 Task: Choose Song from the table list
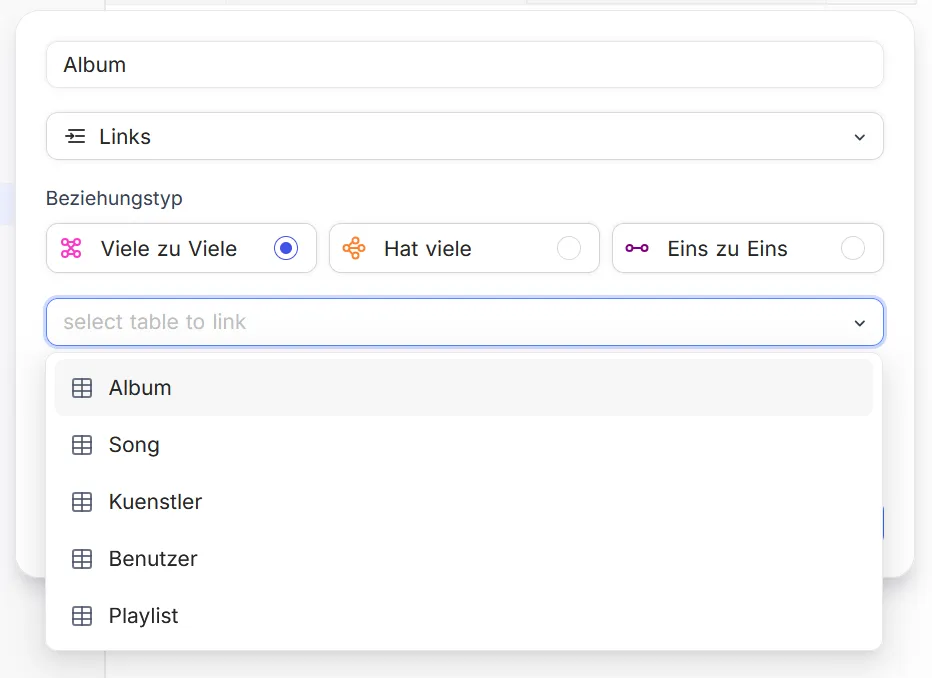[x=134, y=445]
